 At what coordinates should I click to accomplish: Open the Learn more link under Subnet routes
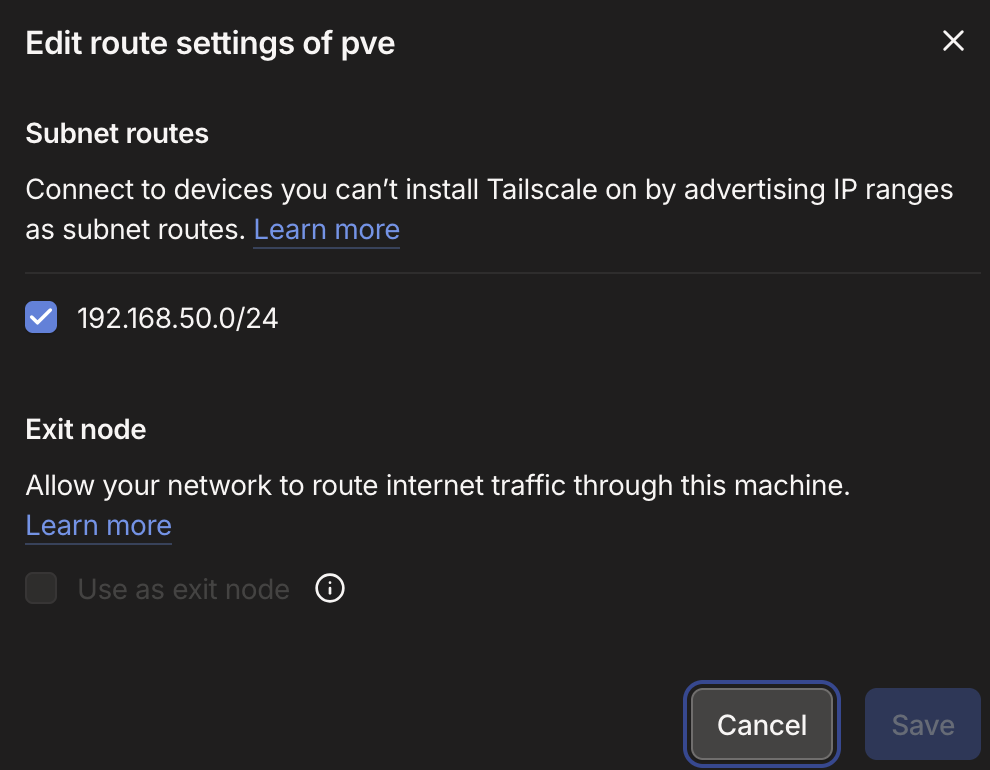point(326,229)
